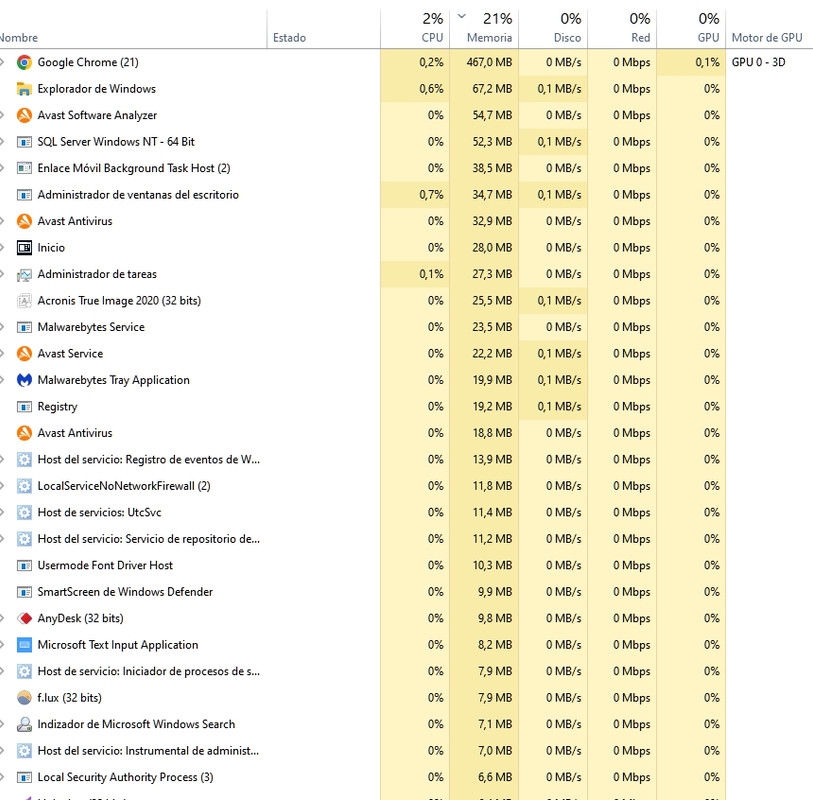Click the Malwarebytes Service icon
The width and height of the screenshot is (813, 800).
[24, 327]
